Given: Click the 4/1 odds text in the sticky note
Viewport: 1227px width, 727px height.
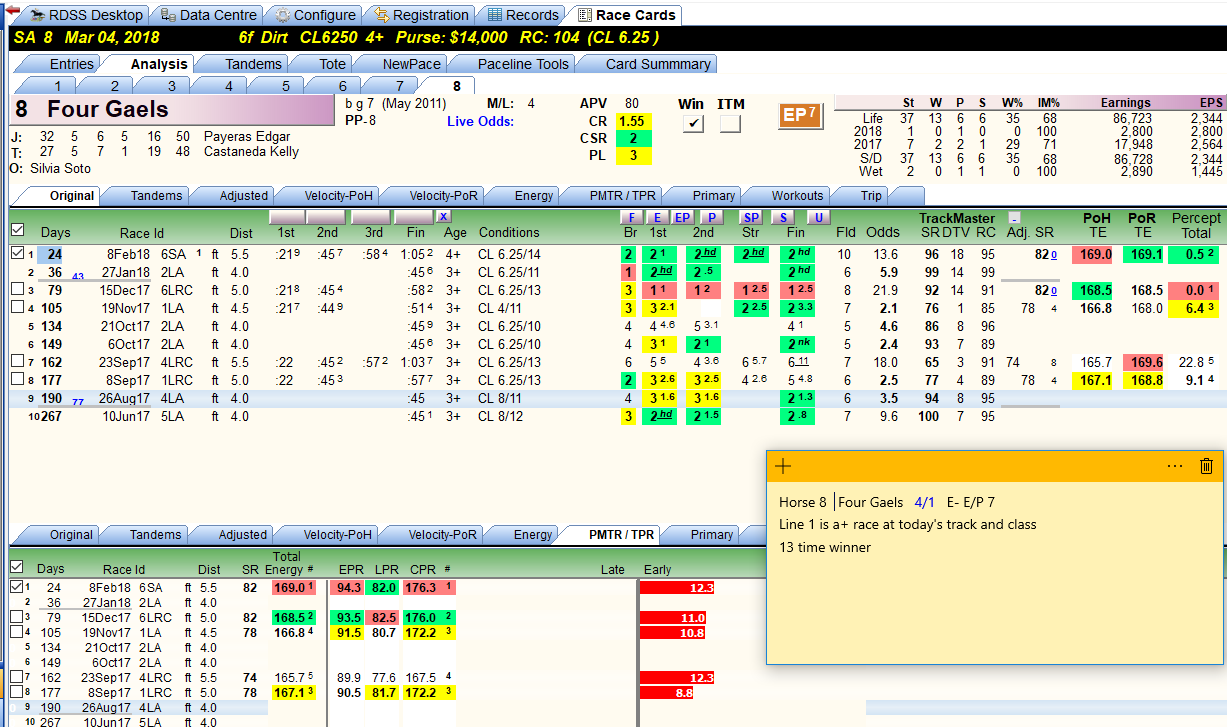Looking at the screenshot, I should (x=923, y=503).
